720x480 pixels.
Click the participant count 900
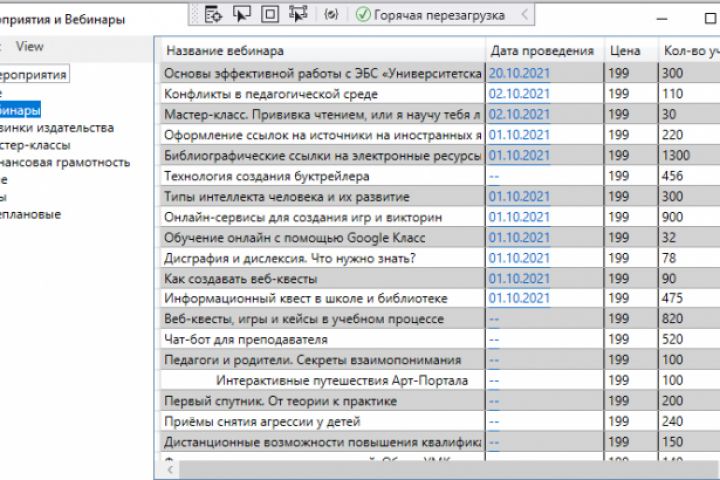tap(672, 217)
